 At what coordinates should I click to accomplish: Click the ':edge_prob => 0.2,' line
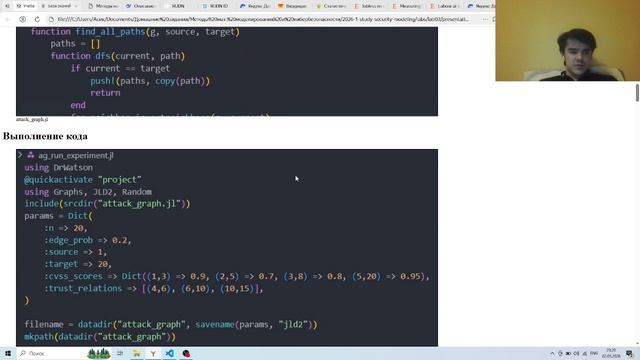click(88, 240)
